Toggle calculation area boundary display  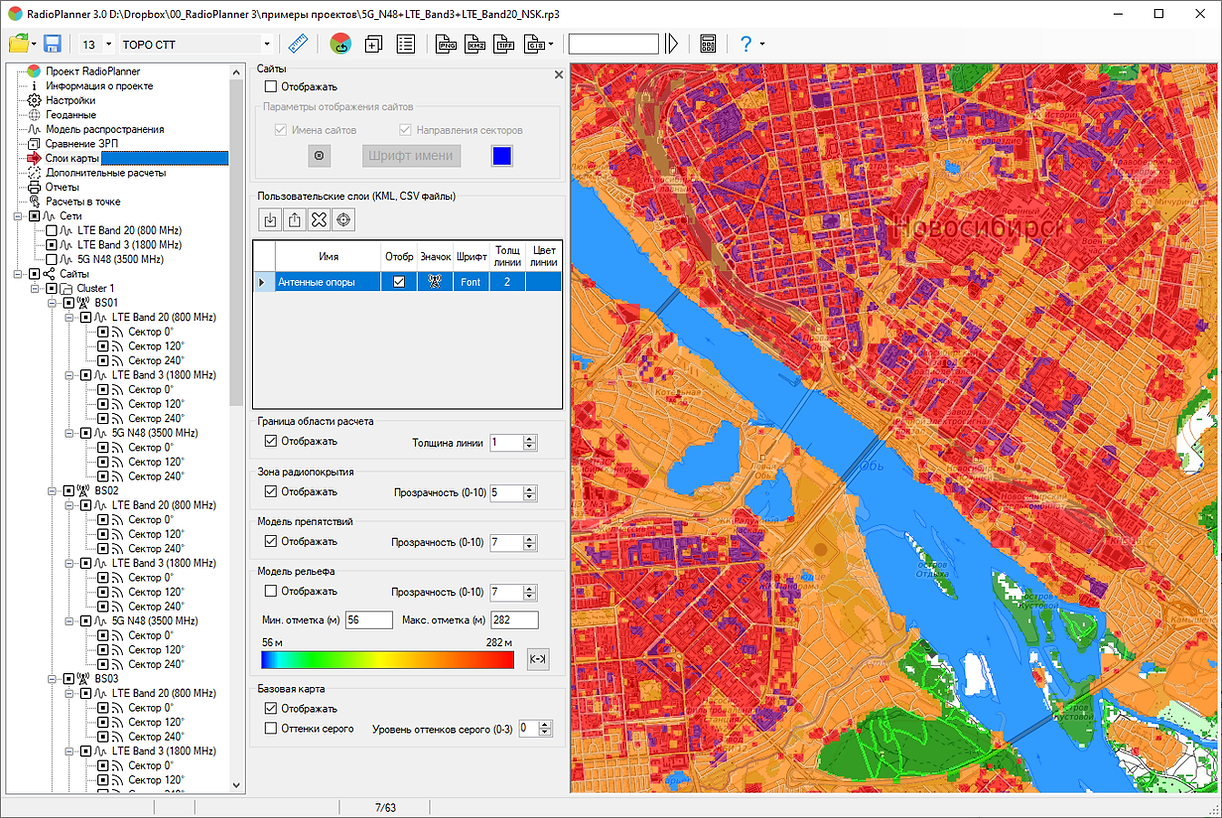click(x=271, y=441)
